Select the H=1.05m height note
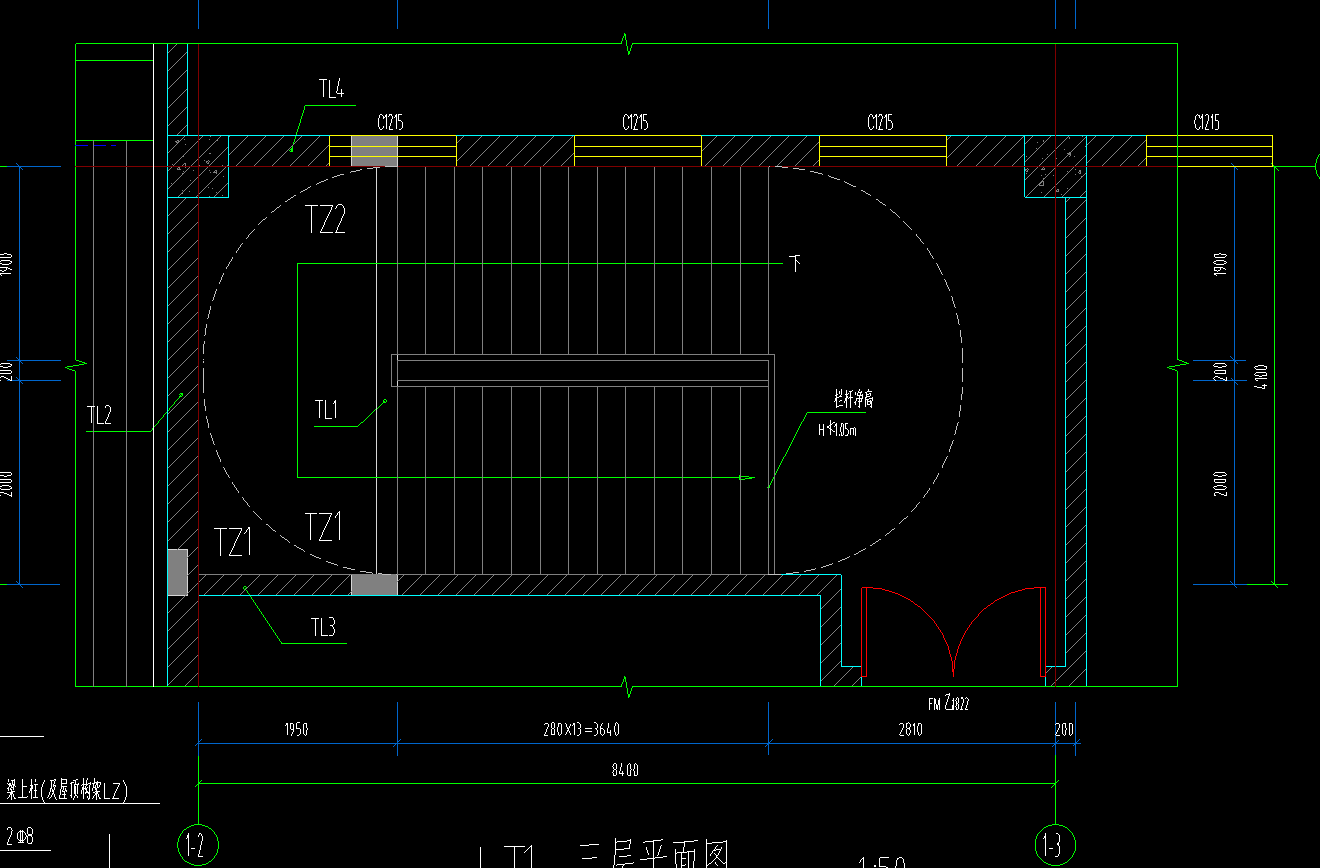 tap(838, 430)
